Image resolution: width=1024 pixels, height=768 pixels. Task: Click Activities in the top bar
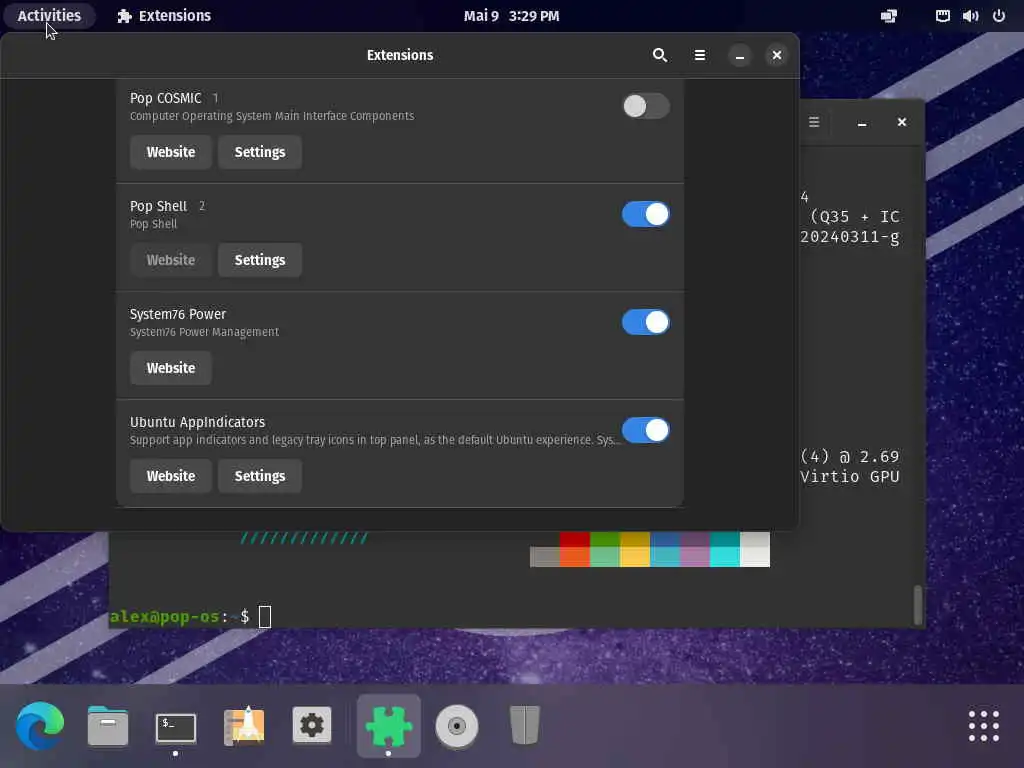[x=49, y=16]
